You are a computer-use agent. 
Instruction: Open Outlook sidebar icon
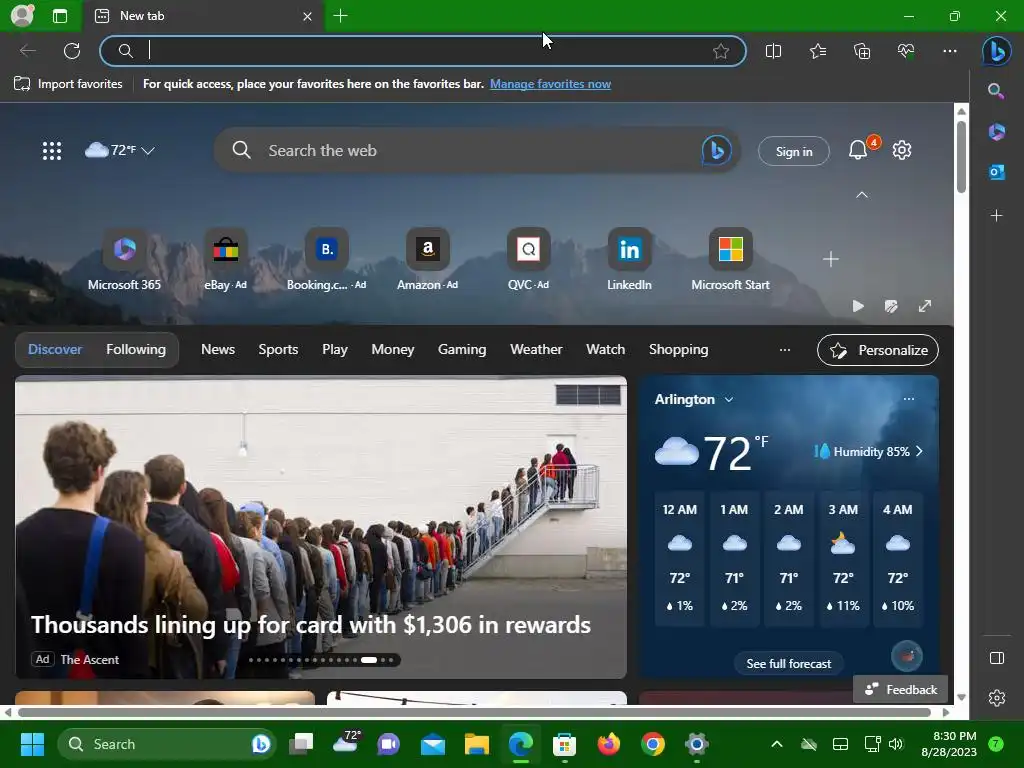pos(997,172)
